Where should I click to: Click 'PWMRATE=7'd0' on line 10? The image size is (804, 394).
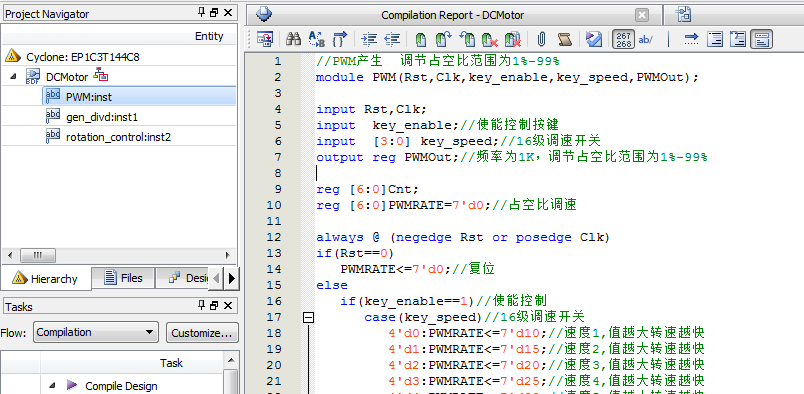coord(436,205)
